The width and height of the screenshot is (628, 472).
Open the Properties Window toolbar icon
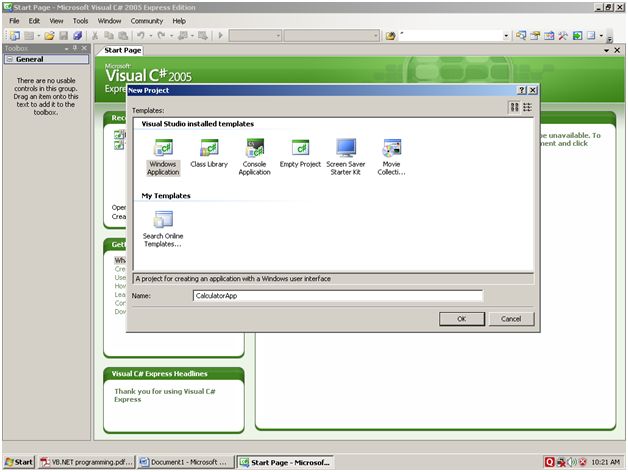(535, 36)
